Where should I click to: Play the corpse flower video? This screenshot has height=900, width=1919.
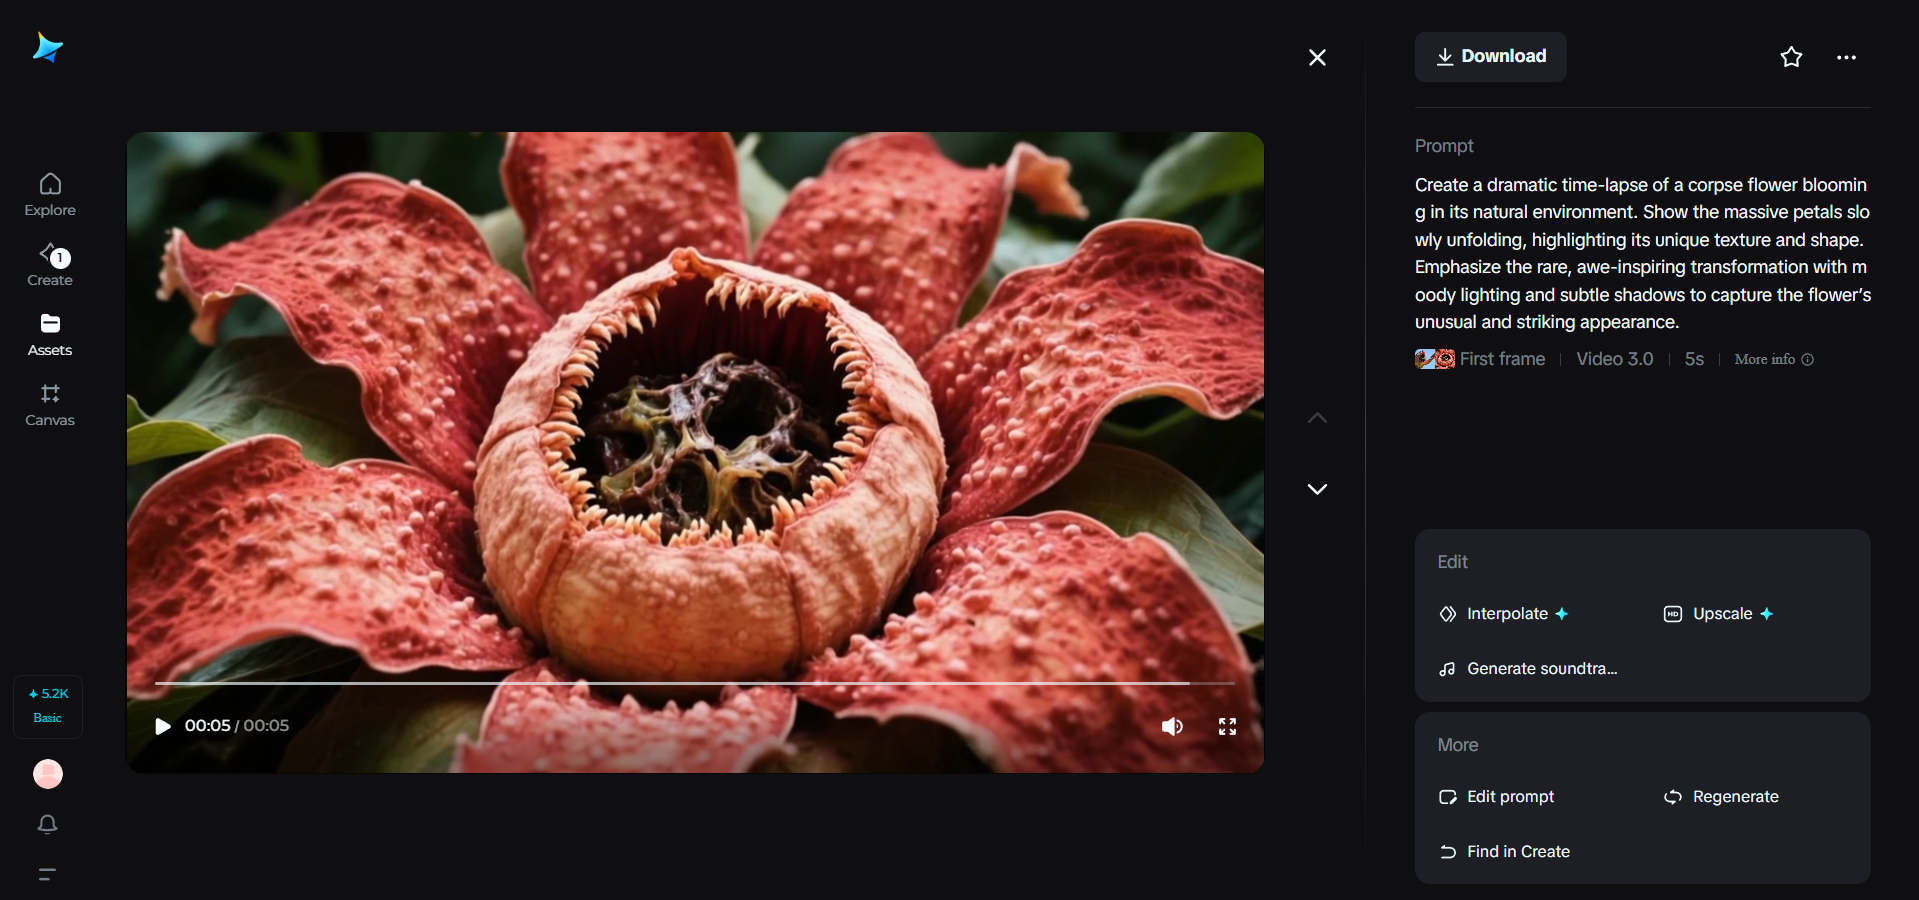click(162, 726)
